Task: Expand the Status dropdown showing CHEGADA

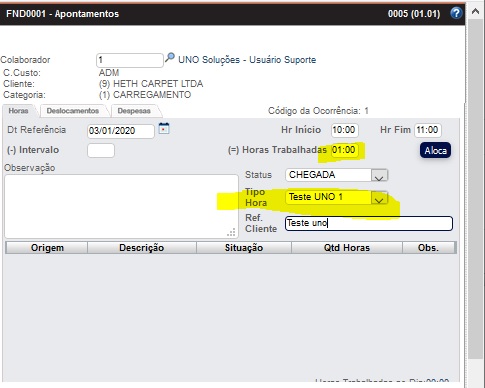Action: pyautogui.click(x=379, y=175)
